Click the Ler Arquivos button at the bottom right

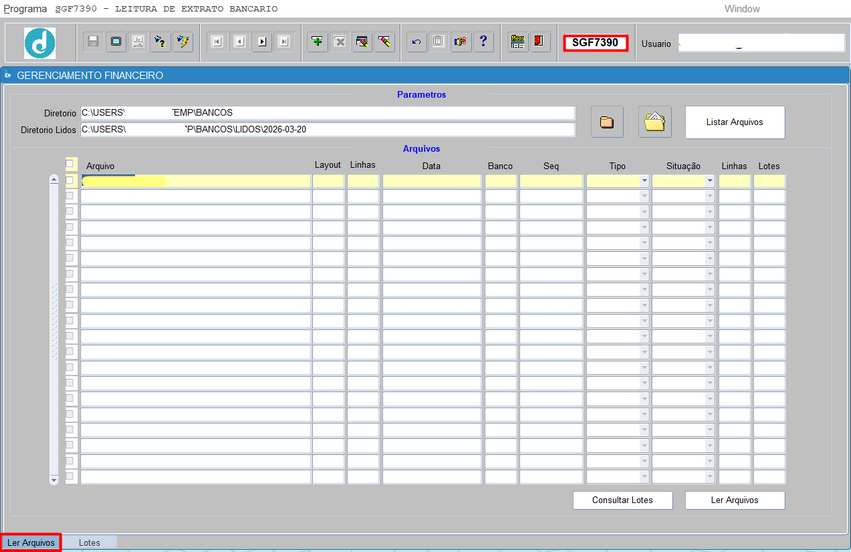735,500
